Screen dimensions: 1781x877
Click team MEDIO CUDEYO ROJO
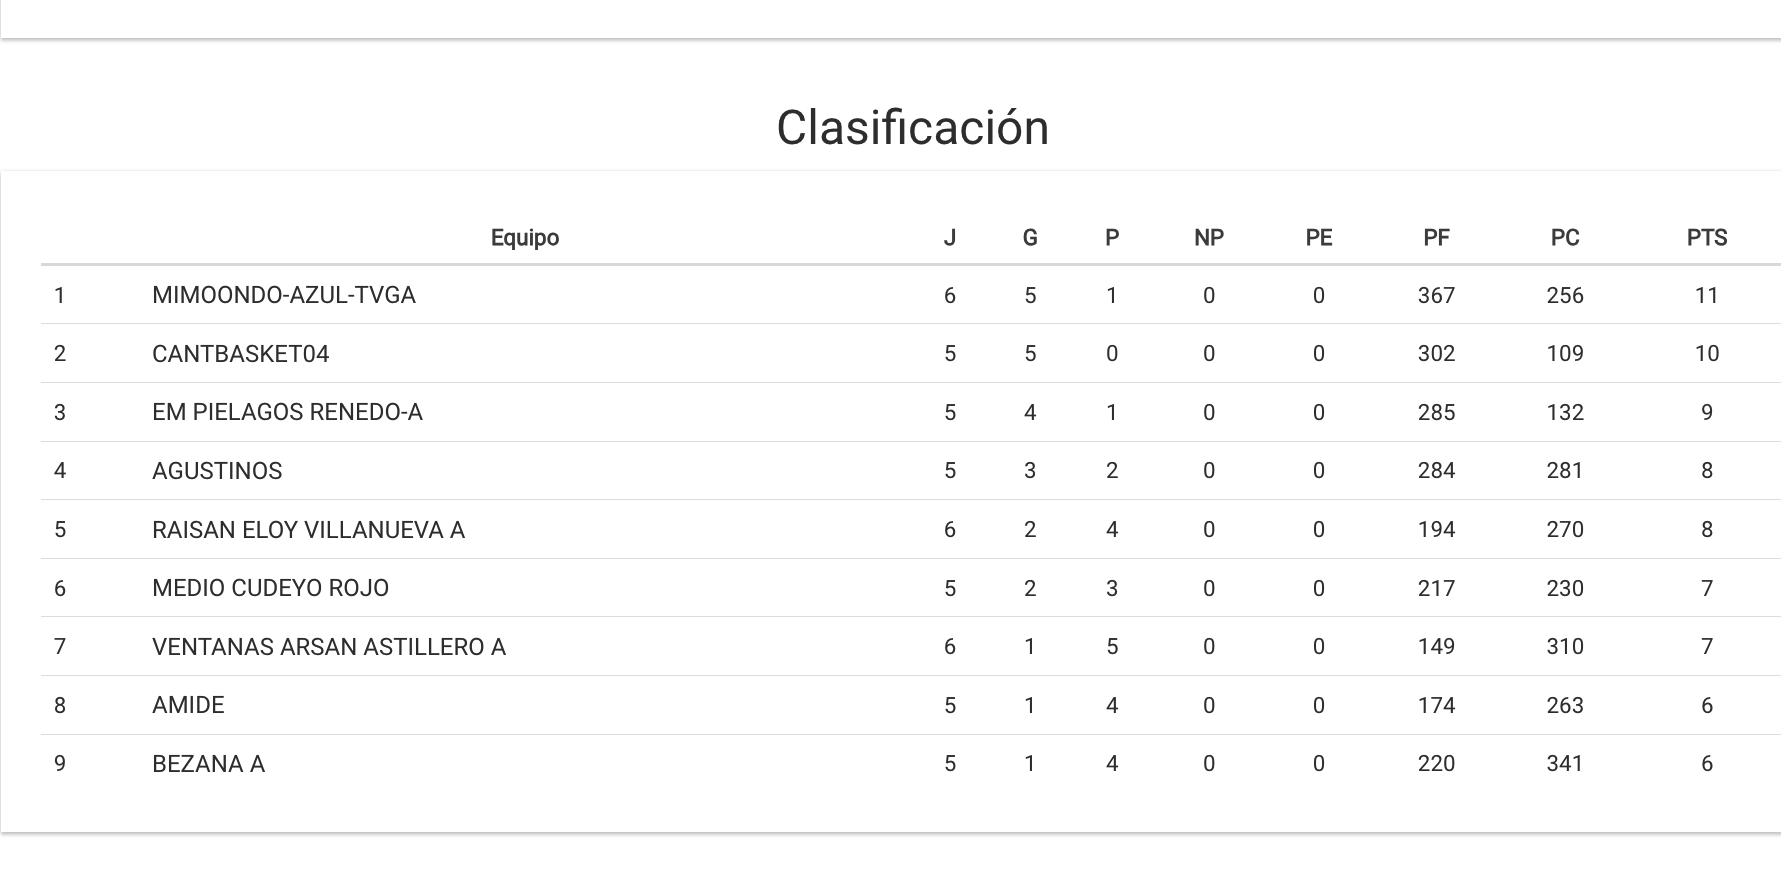point(270,588)
